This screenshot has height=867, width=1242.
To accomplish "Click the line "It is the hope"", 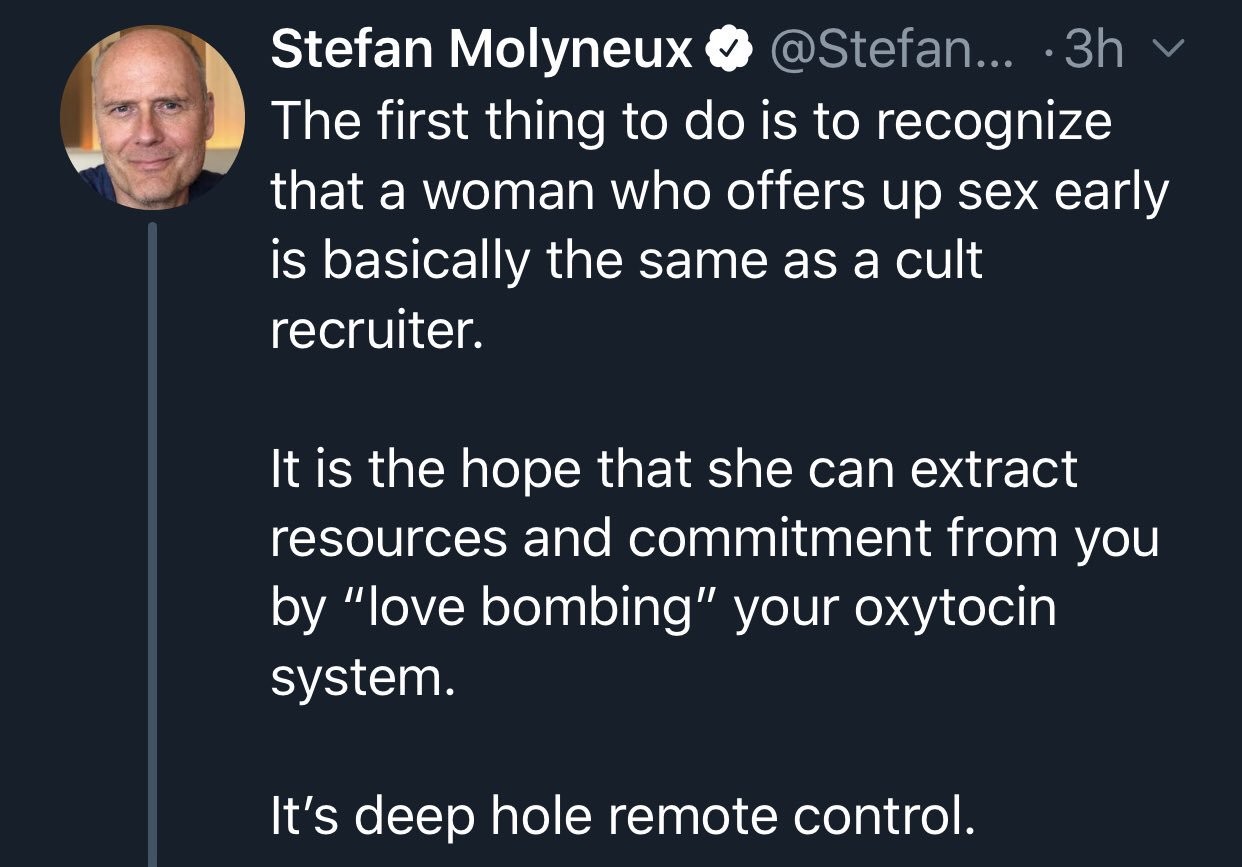I will pos(674,470).
